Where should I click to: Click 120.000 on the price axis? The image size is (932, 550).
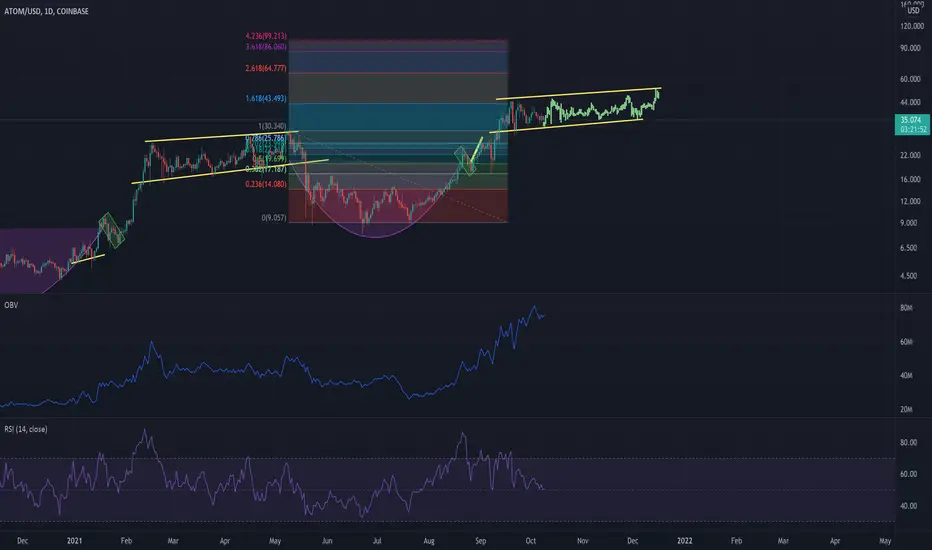(911, 26)
